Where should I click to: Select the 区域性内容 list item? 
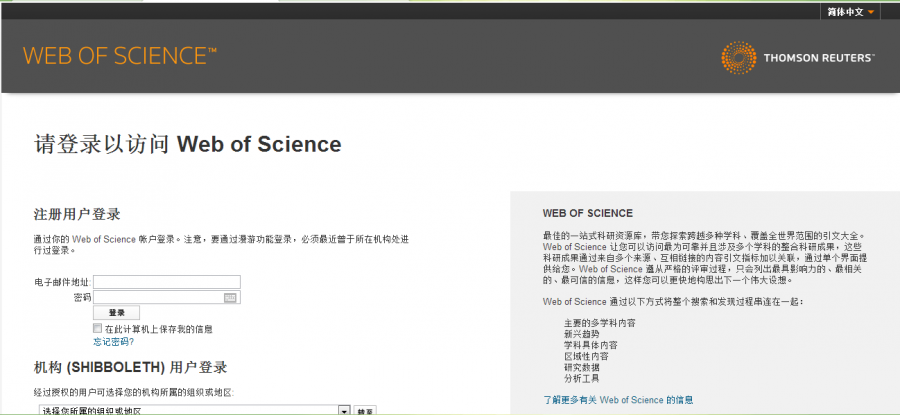586,356
